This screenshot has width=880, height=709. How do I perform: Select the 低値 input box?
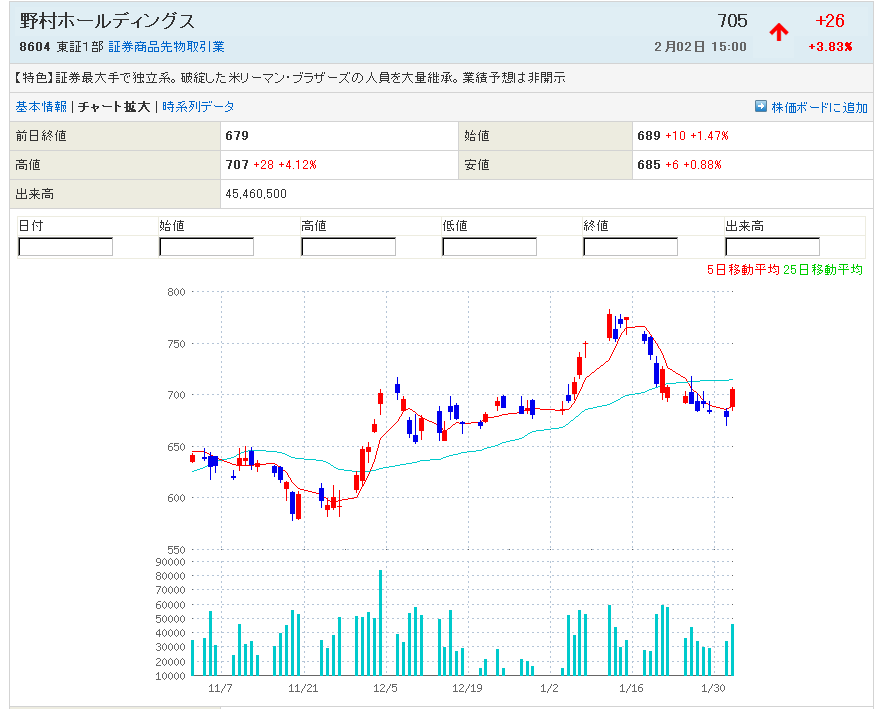[x=489, y=247]
